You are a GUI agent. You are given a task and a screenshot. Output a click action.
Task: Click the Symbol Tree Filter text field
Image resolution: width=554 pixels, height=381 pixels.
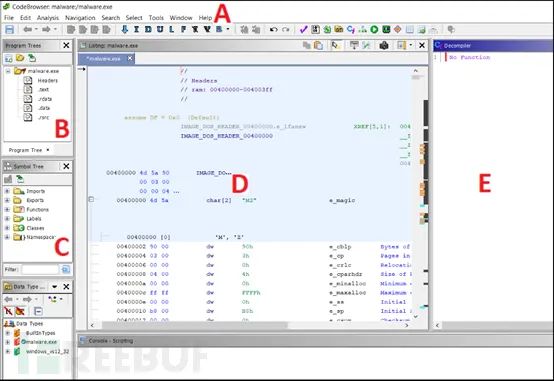pos(40,269)
